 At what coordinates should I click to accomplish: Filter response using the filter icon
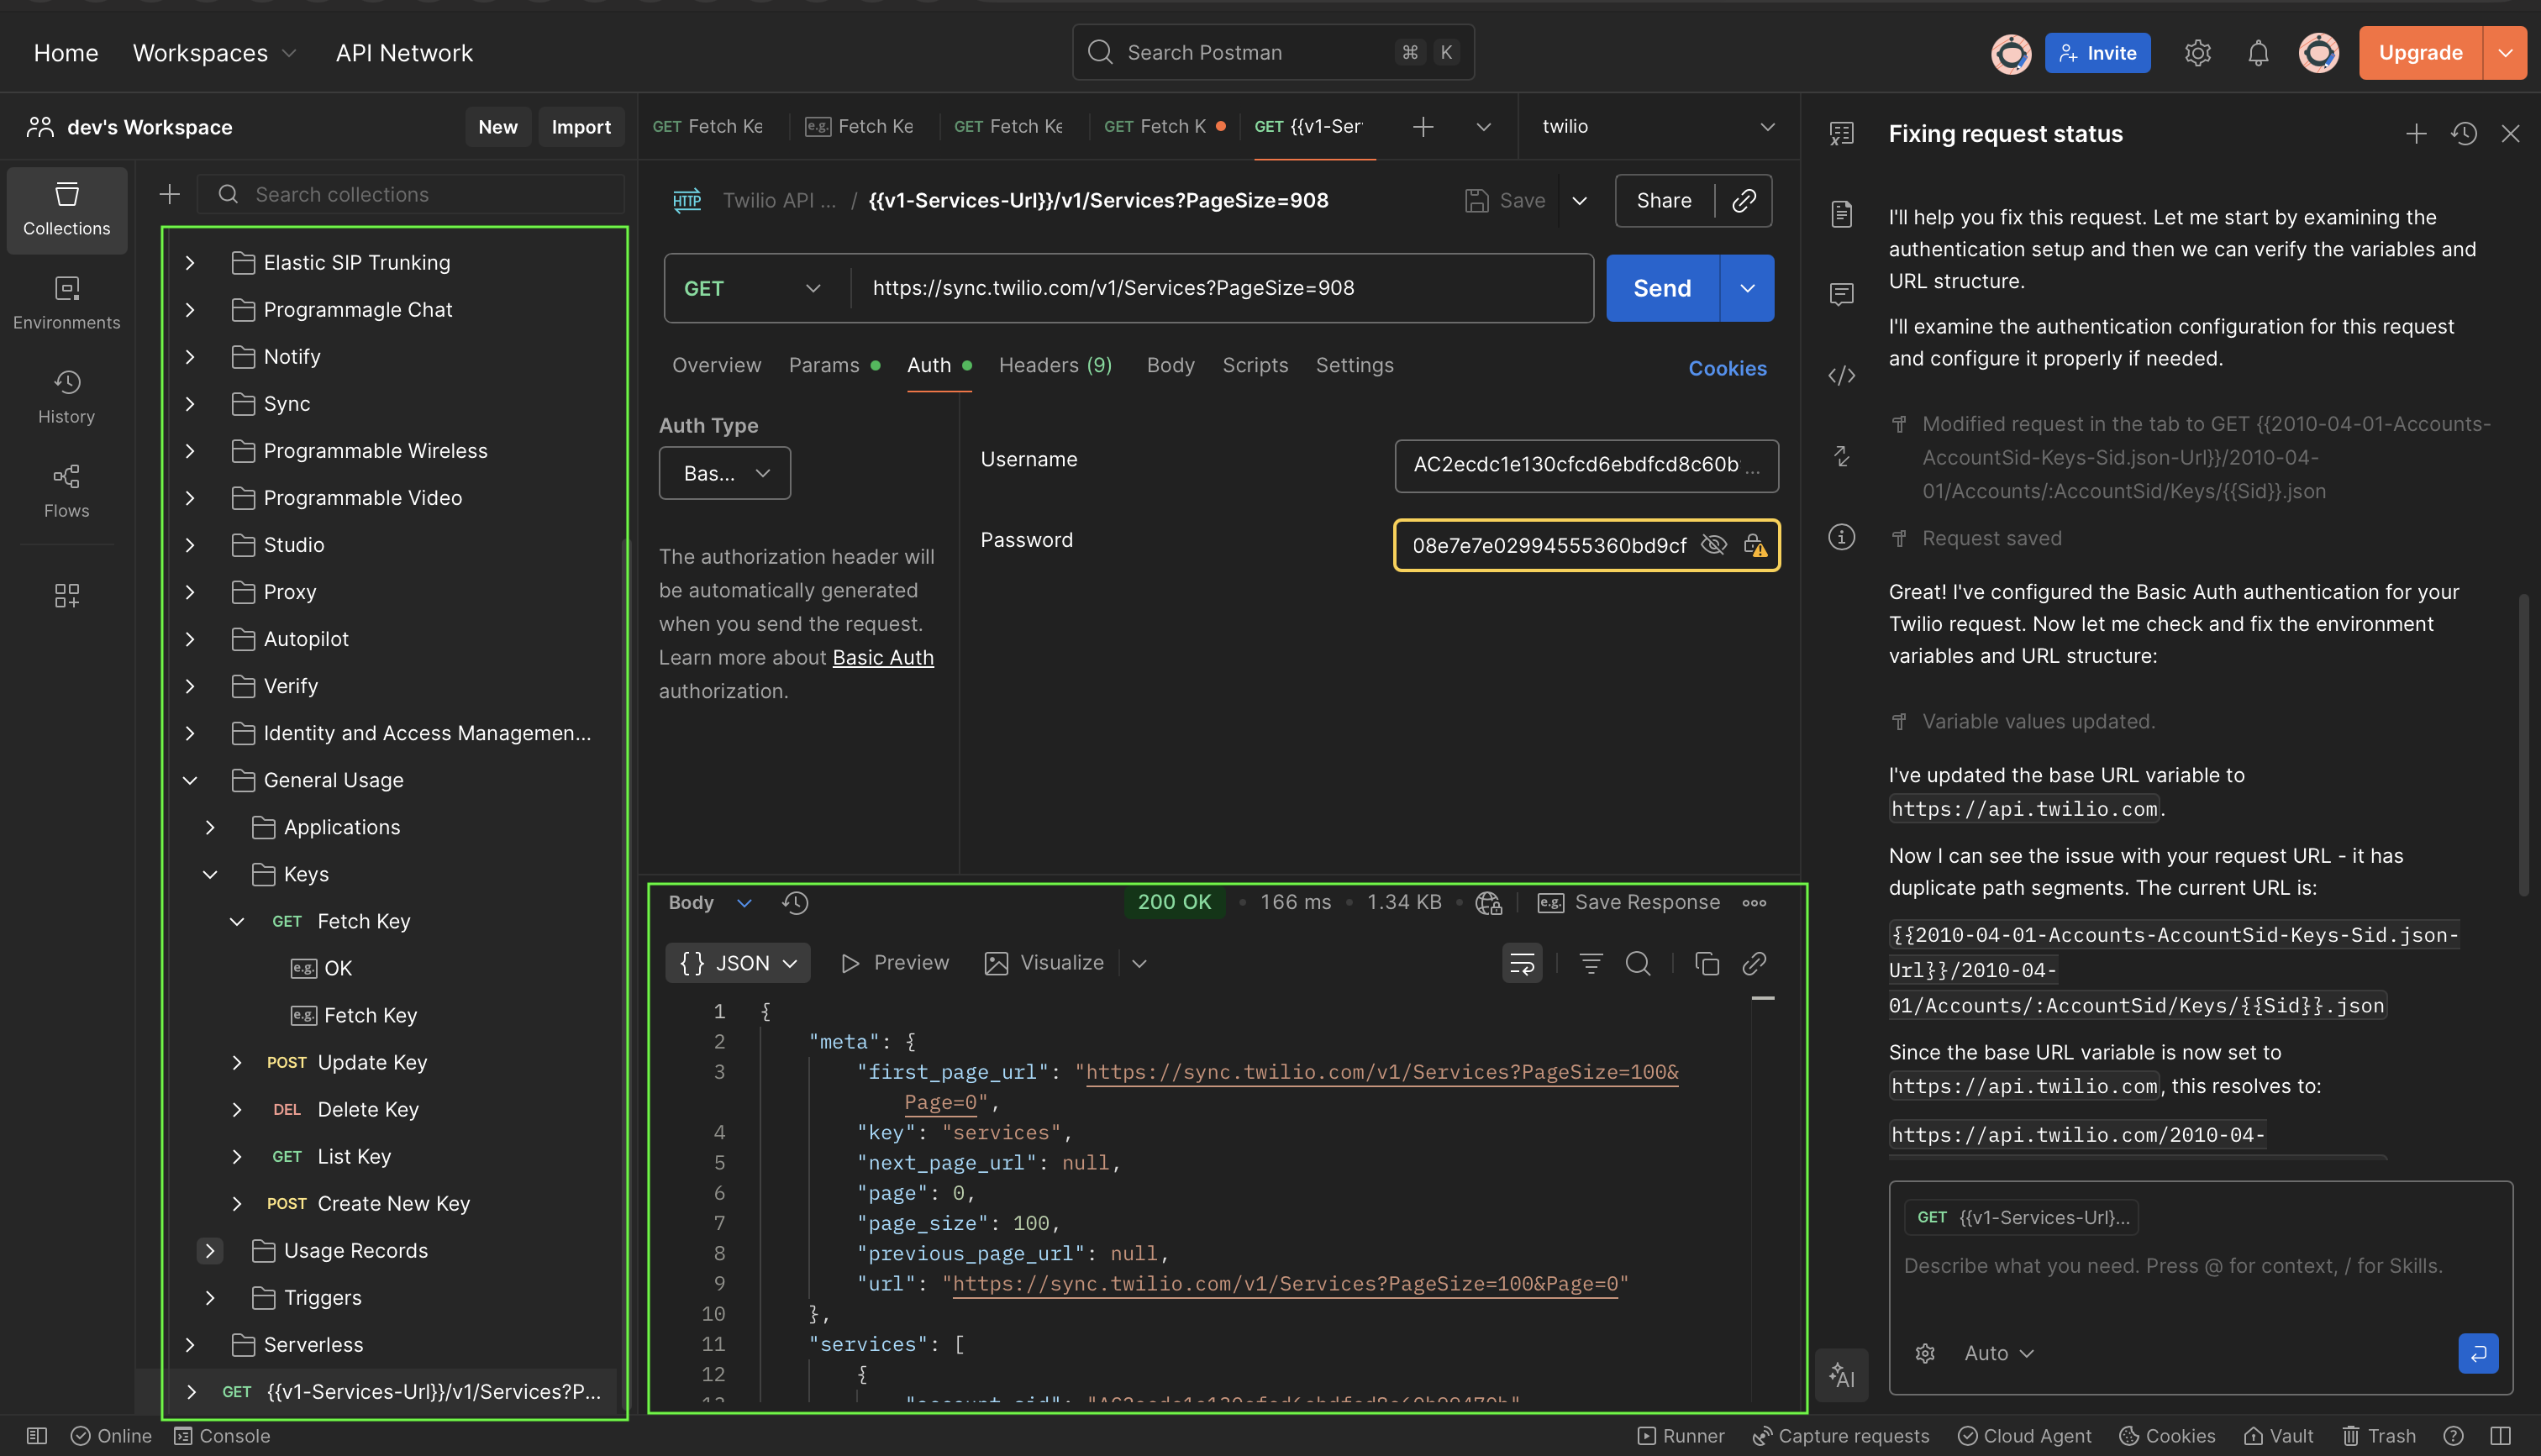pos(1590,963)
